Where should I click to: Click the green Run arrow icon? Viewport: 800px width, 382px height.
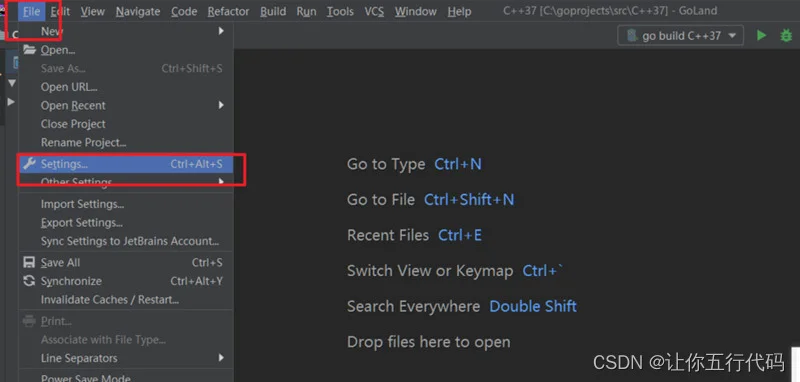[x=761, y=36]
